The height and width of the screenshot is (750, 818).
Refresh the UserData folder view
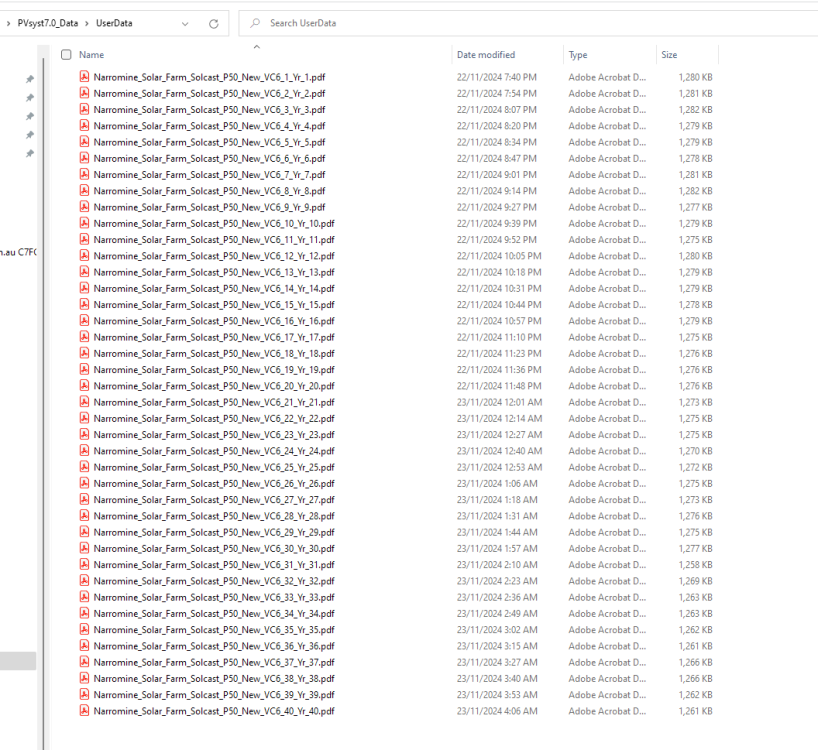click(213, 23)
